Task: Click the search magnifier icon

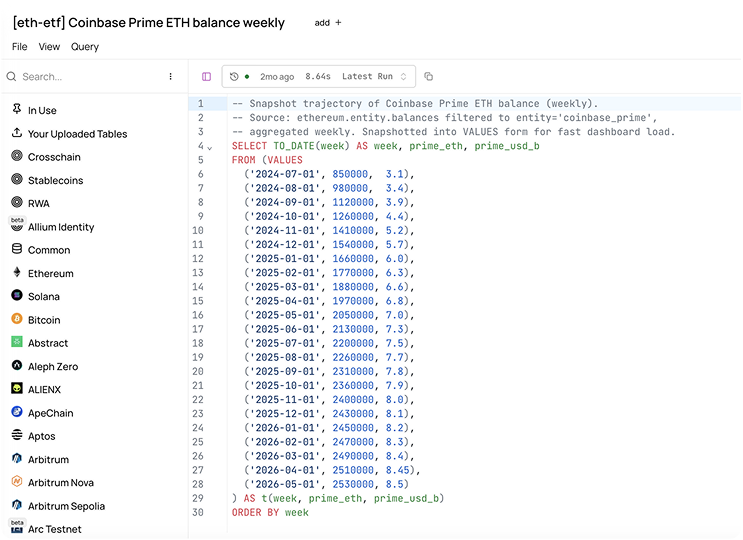Action: [x=11, y=76]
